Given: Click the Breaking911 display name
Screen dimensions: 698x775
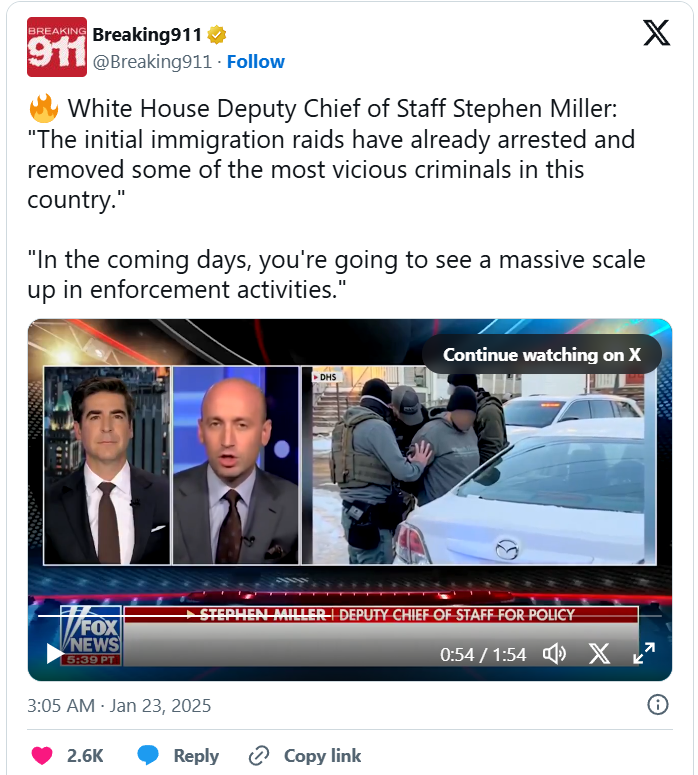Looking at the screenshot, I should (x=147, y=35).
